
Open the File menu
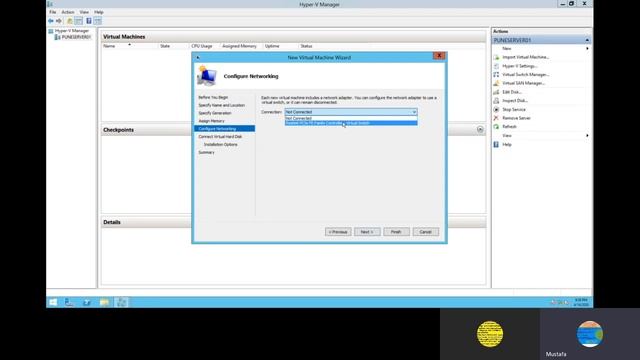[x=53, y=12]
